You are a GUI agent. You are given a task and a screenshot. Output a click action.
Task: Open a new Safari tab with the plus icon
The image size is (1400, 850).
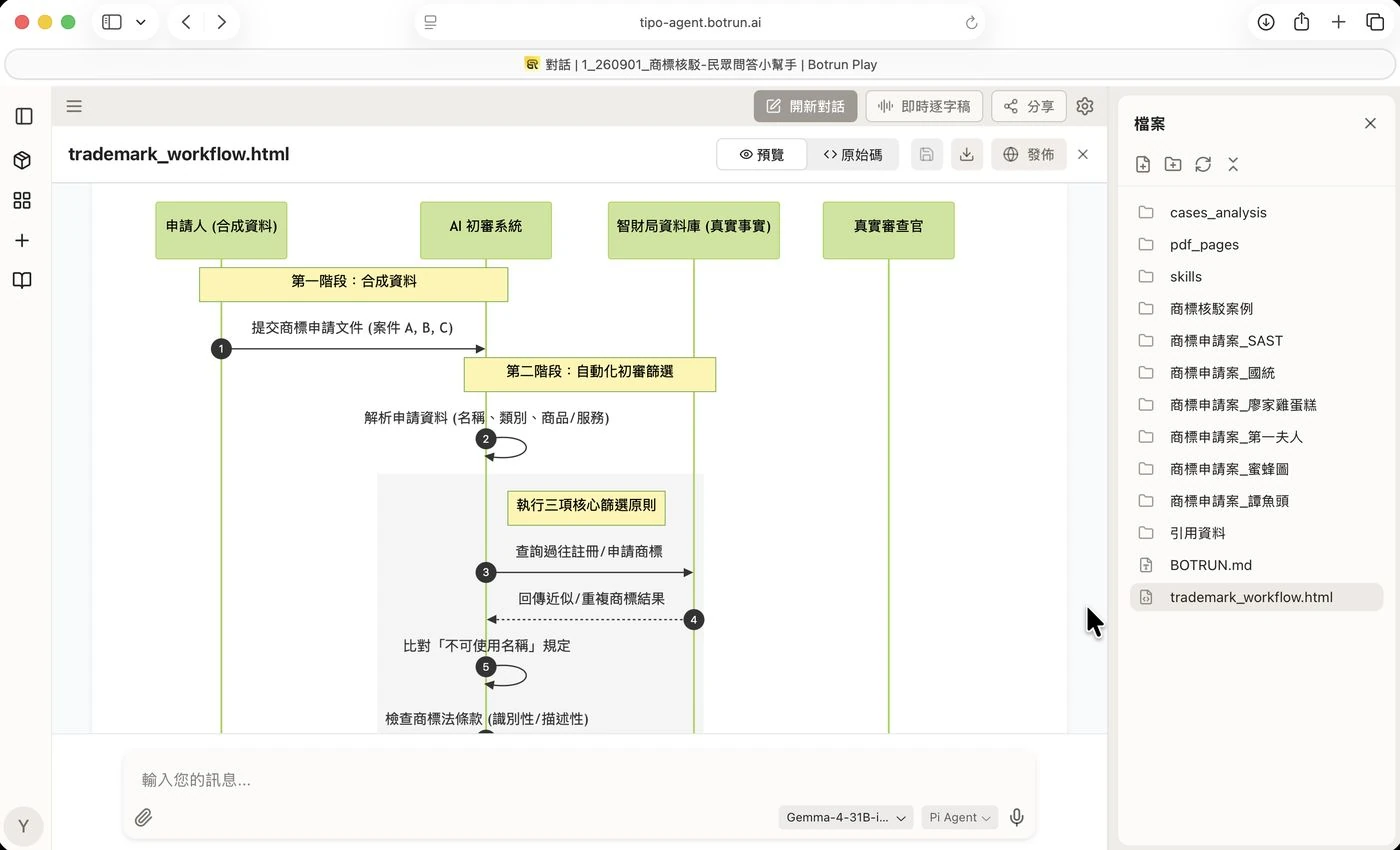coord(1338,22)
